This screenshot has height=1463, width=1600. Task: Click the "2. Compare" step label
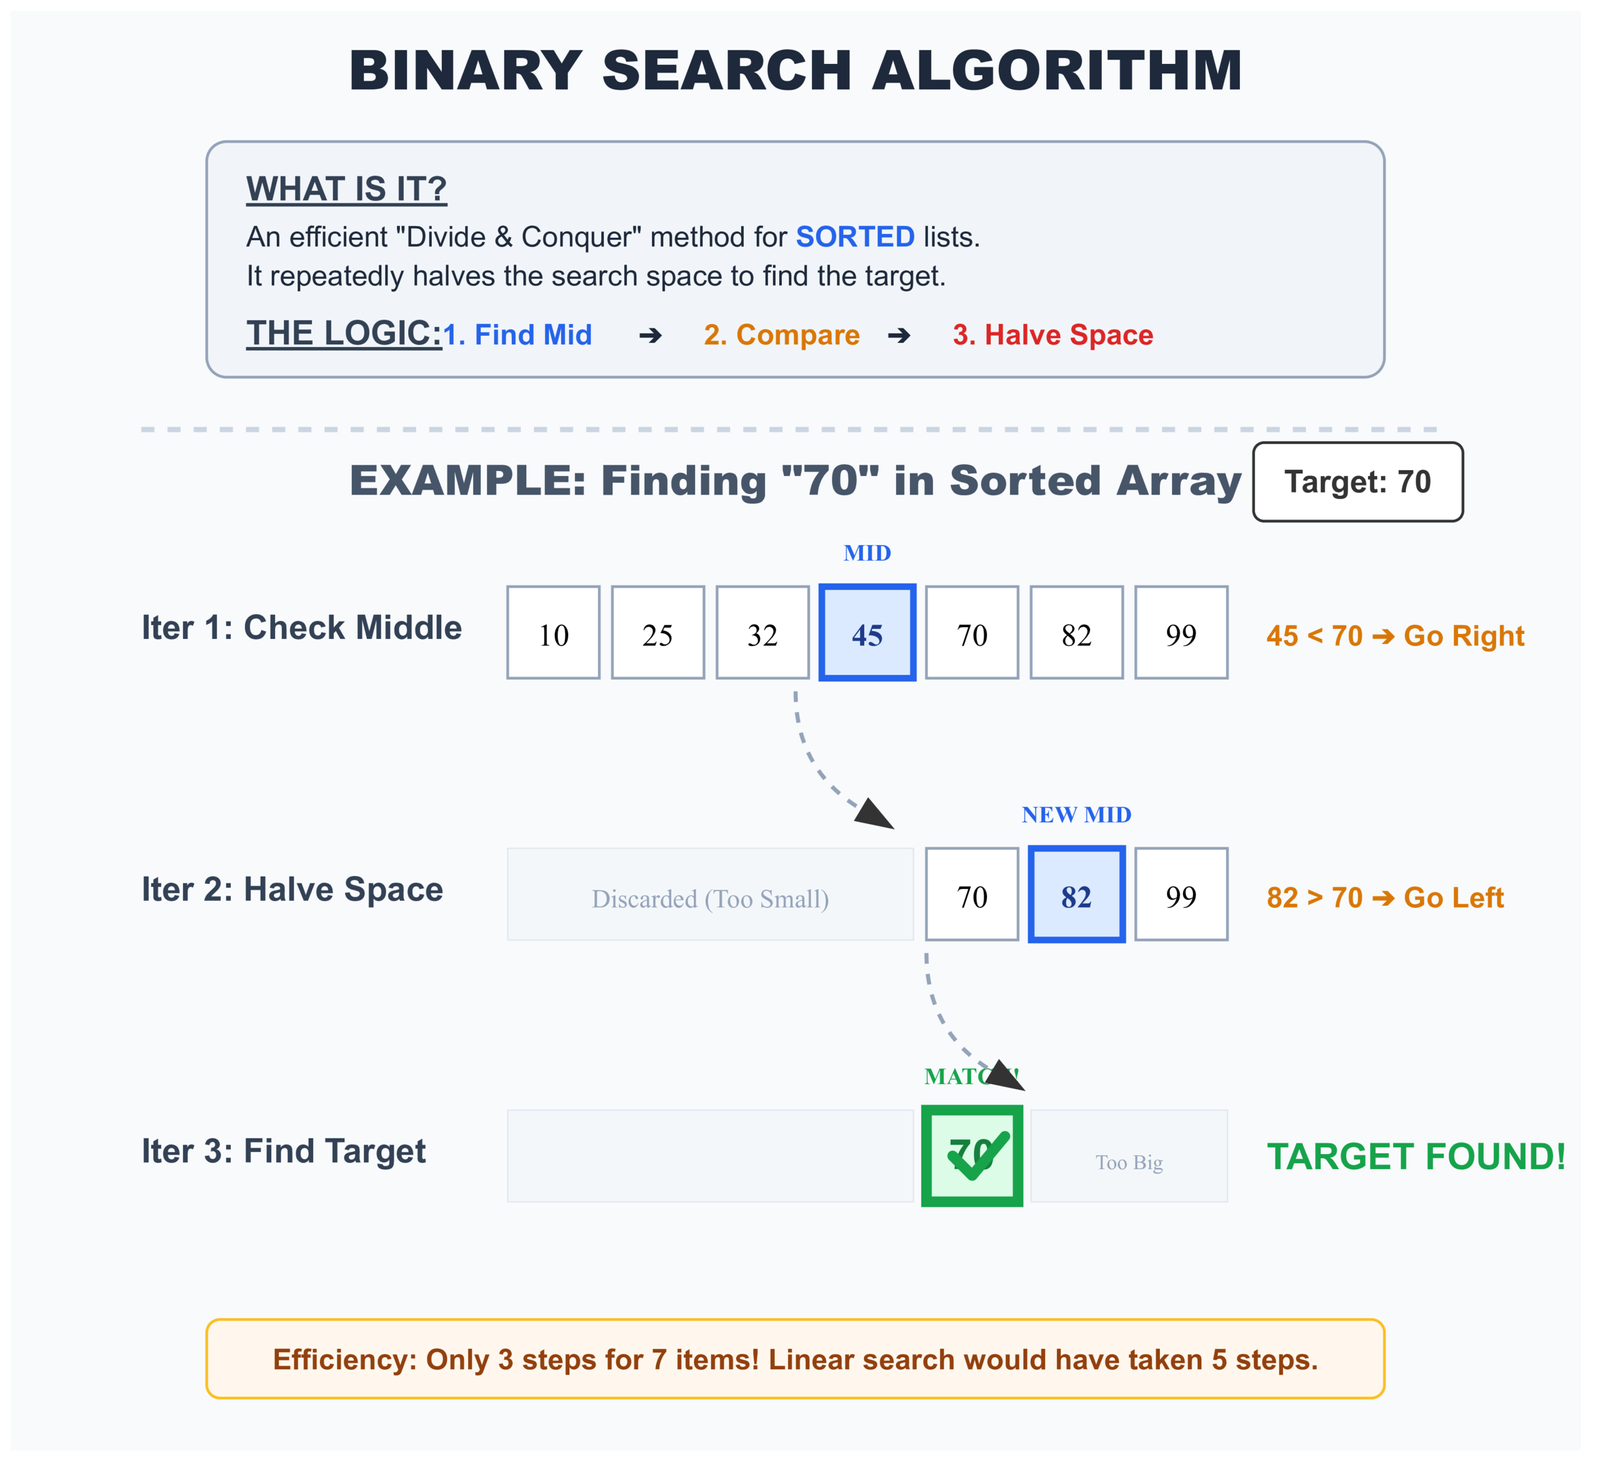(x=781, y=335)
